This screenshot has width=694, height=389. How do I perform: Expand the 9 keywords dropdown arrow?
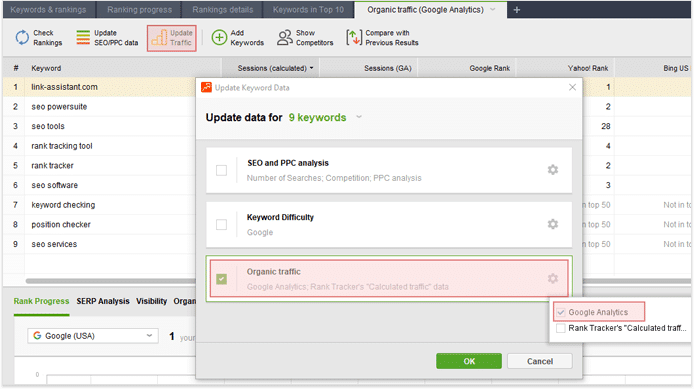[x=359, y=117]
